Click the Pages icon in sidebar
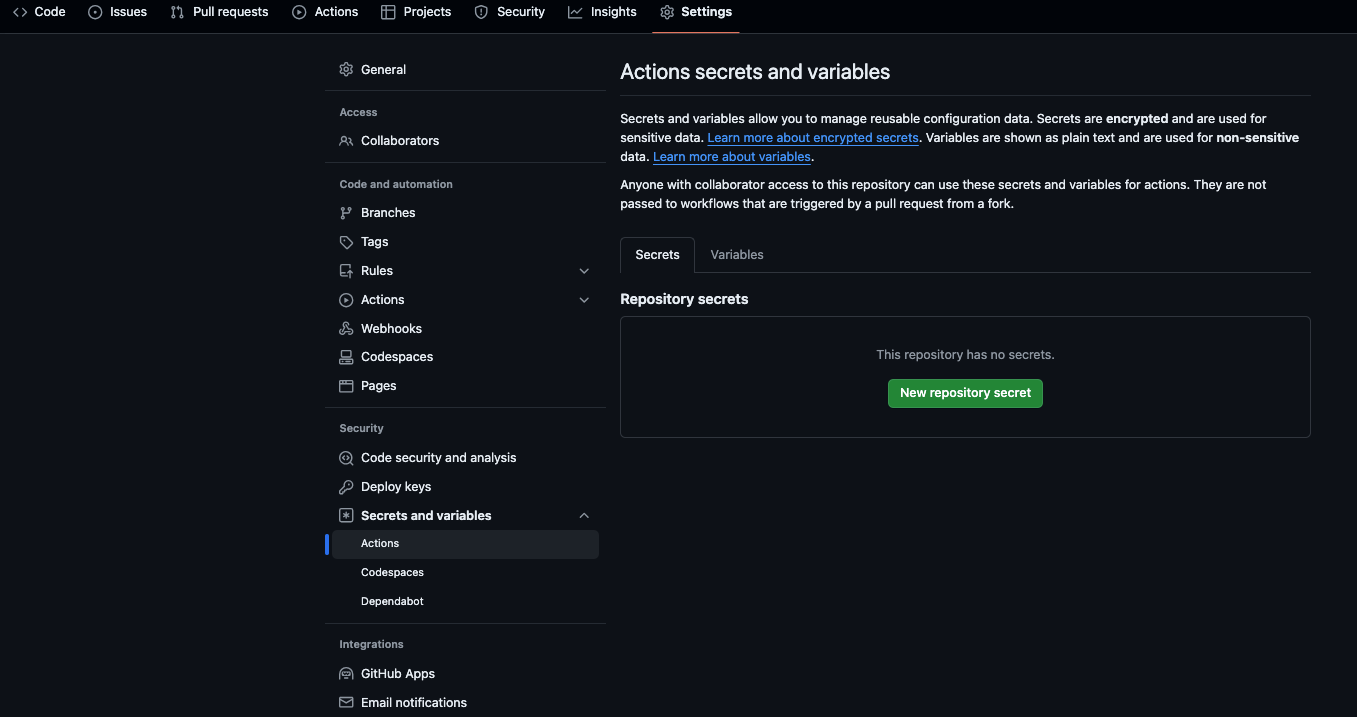1357x717 pixels. 345,385
